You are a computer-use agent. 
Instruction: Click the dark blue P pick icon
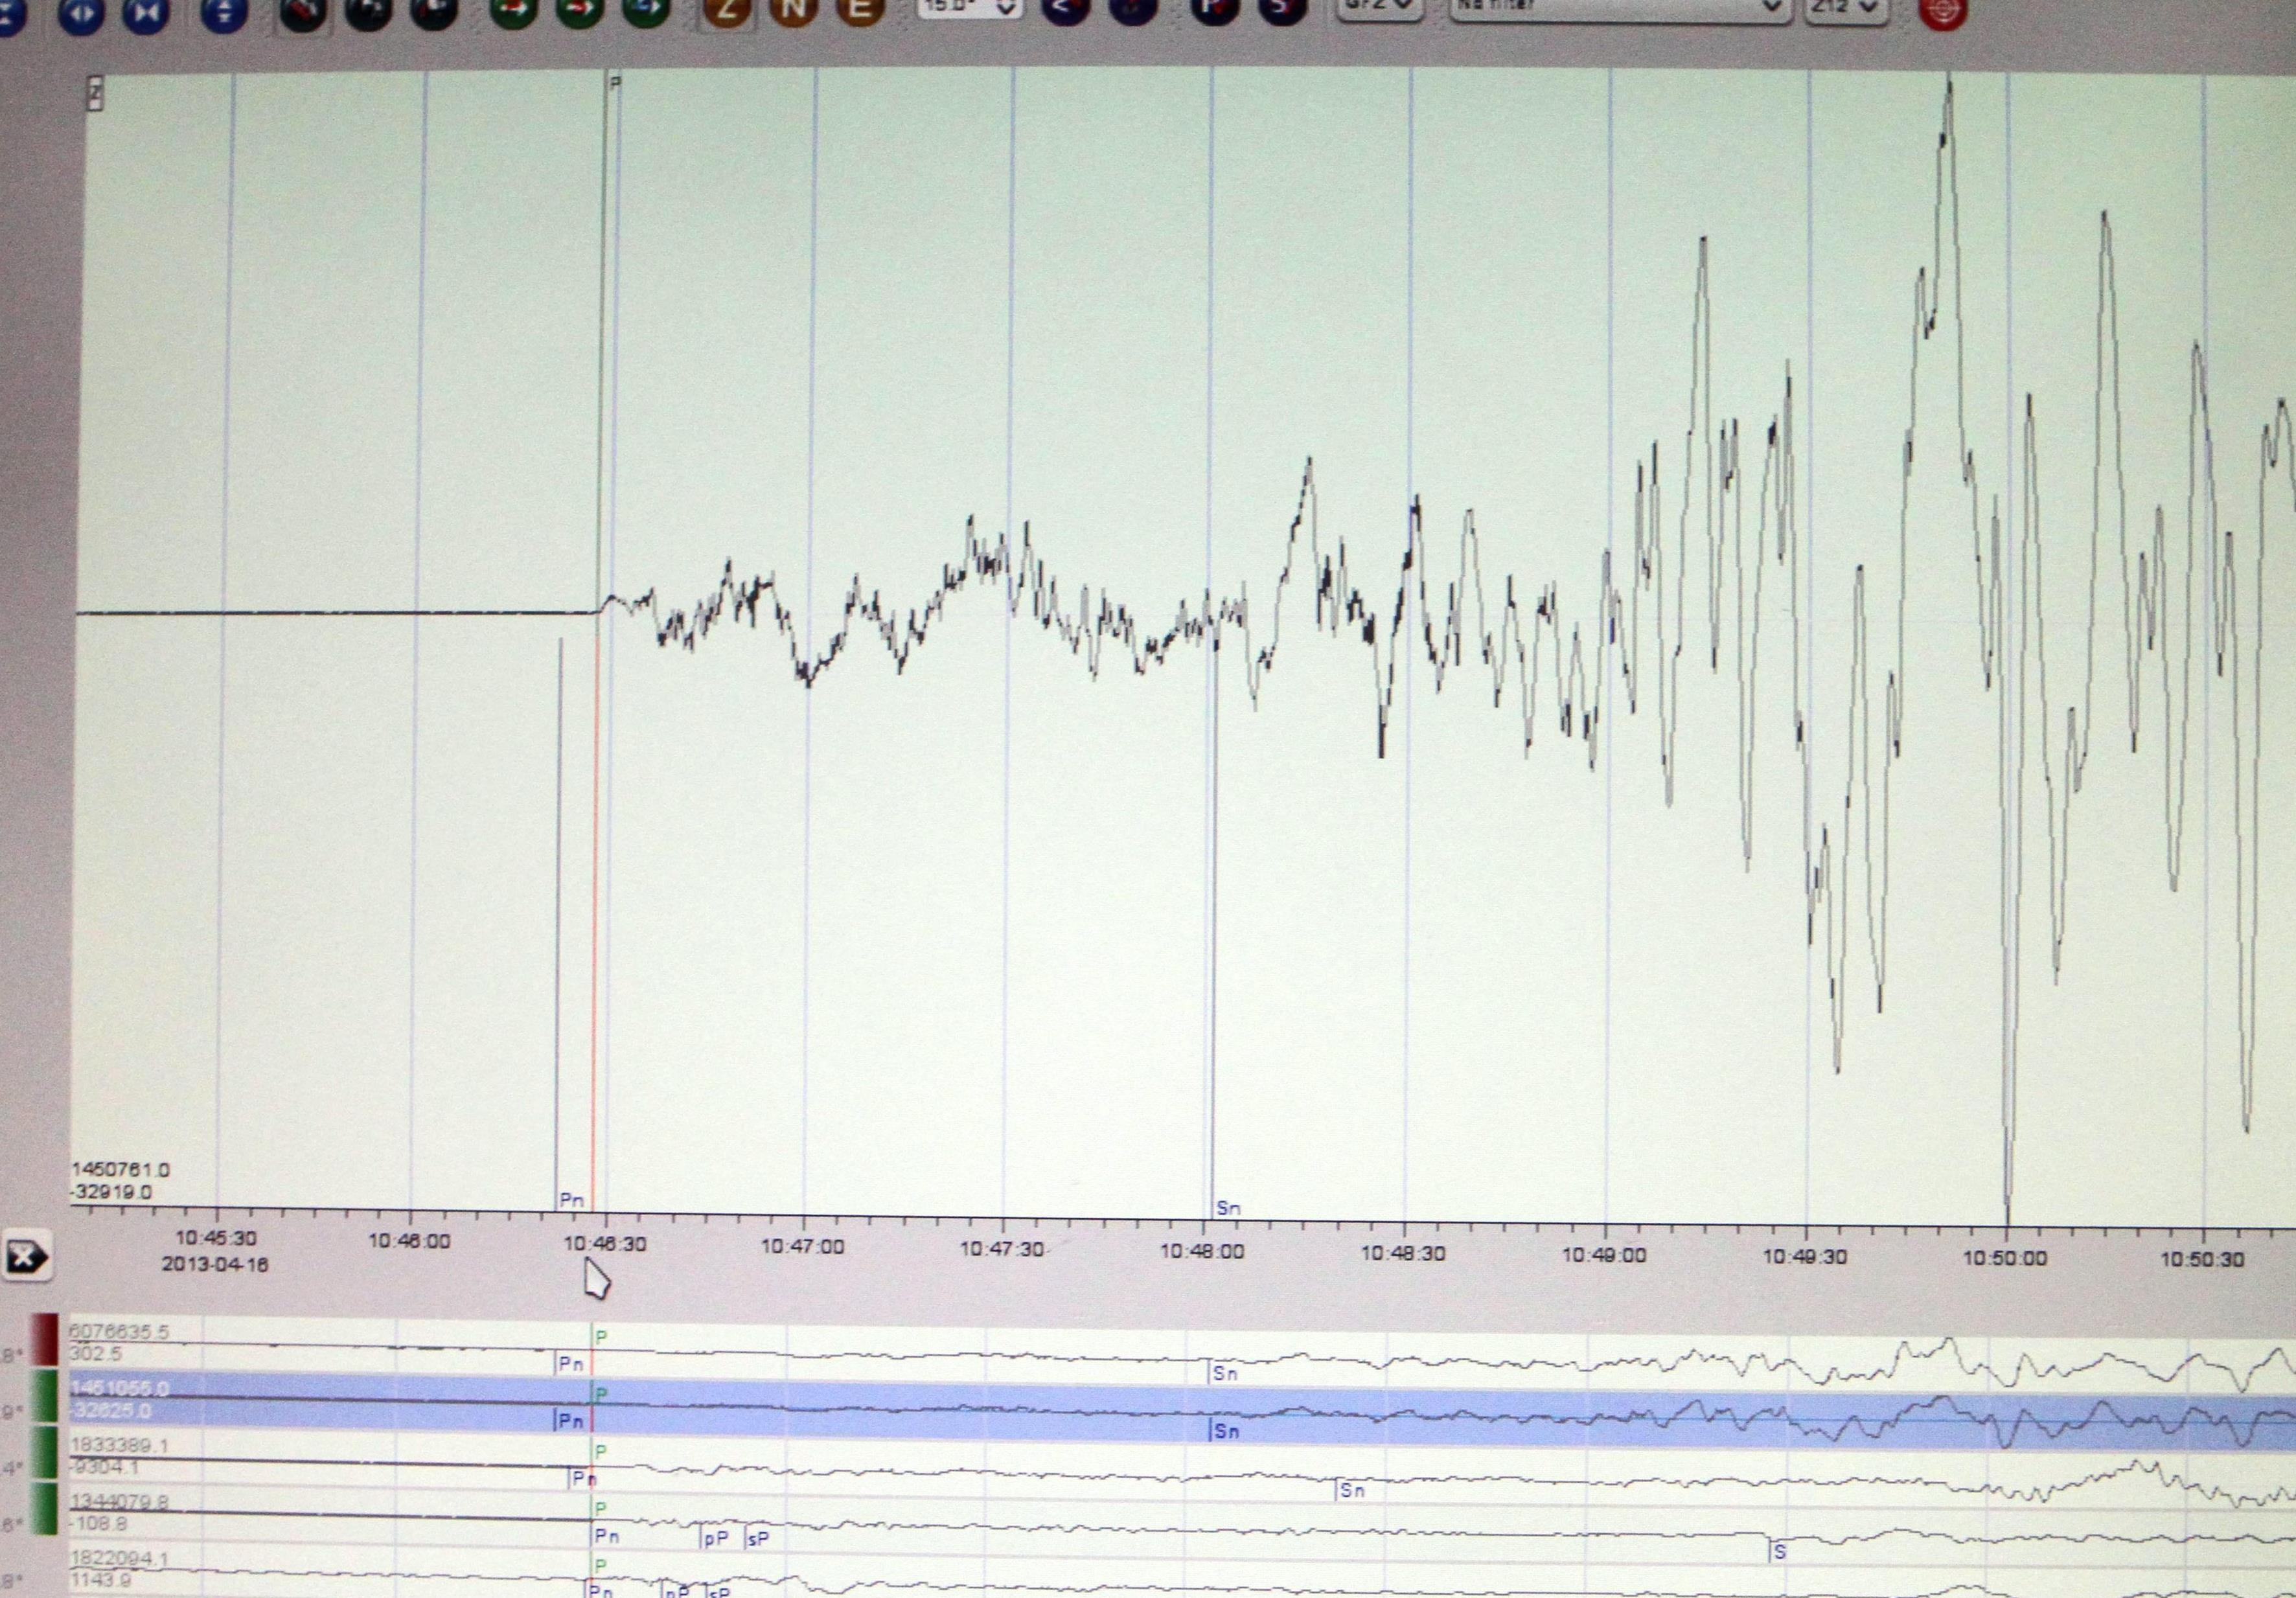tap(1215, 10)
